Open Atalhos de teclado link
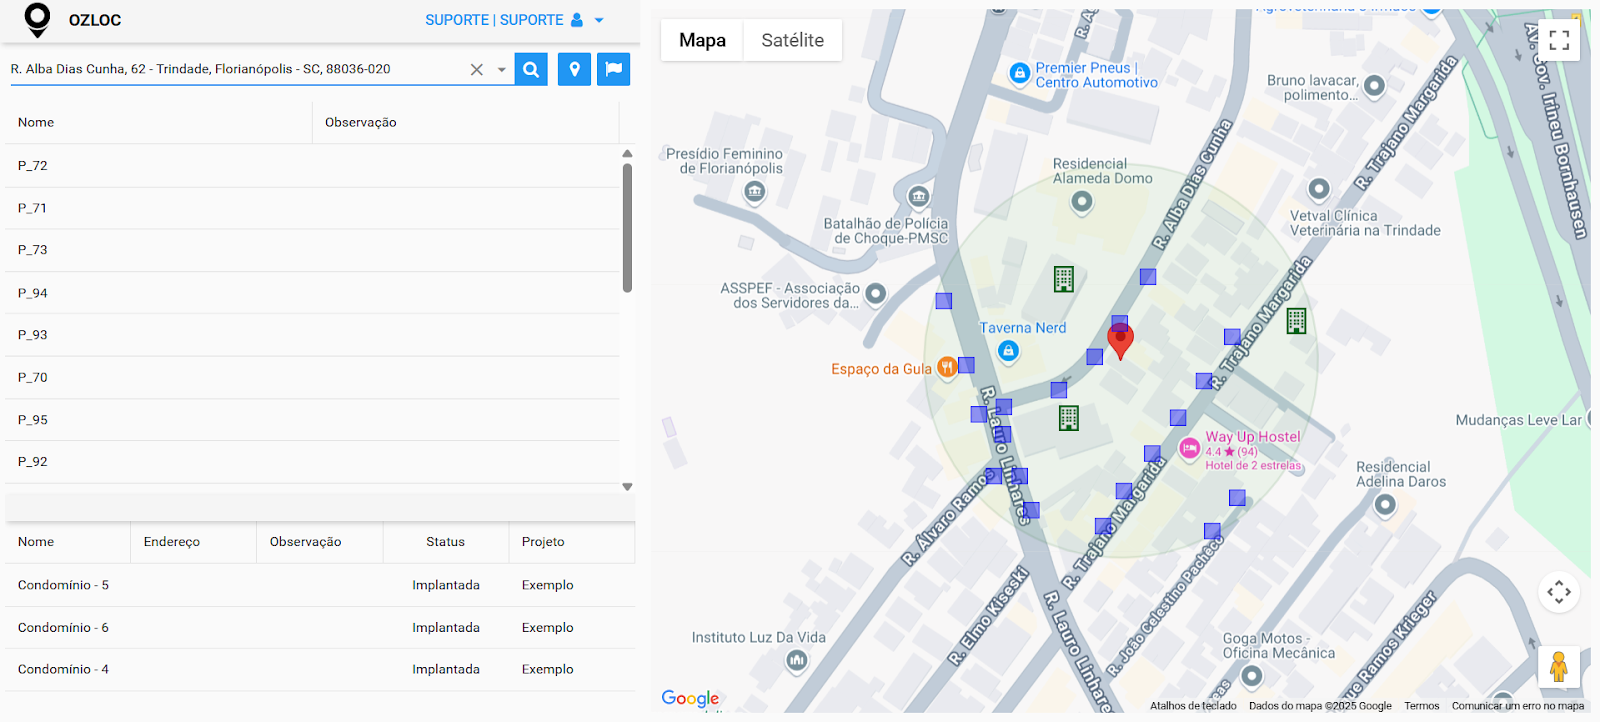 pos(1193,706)
